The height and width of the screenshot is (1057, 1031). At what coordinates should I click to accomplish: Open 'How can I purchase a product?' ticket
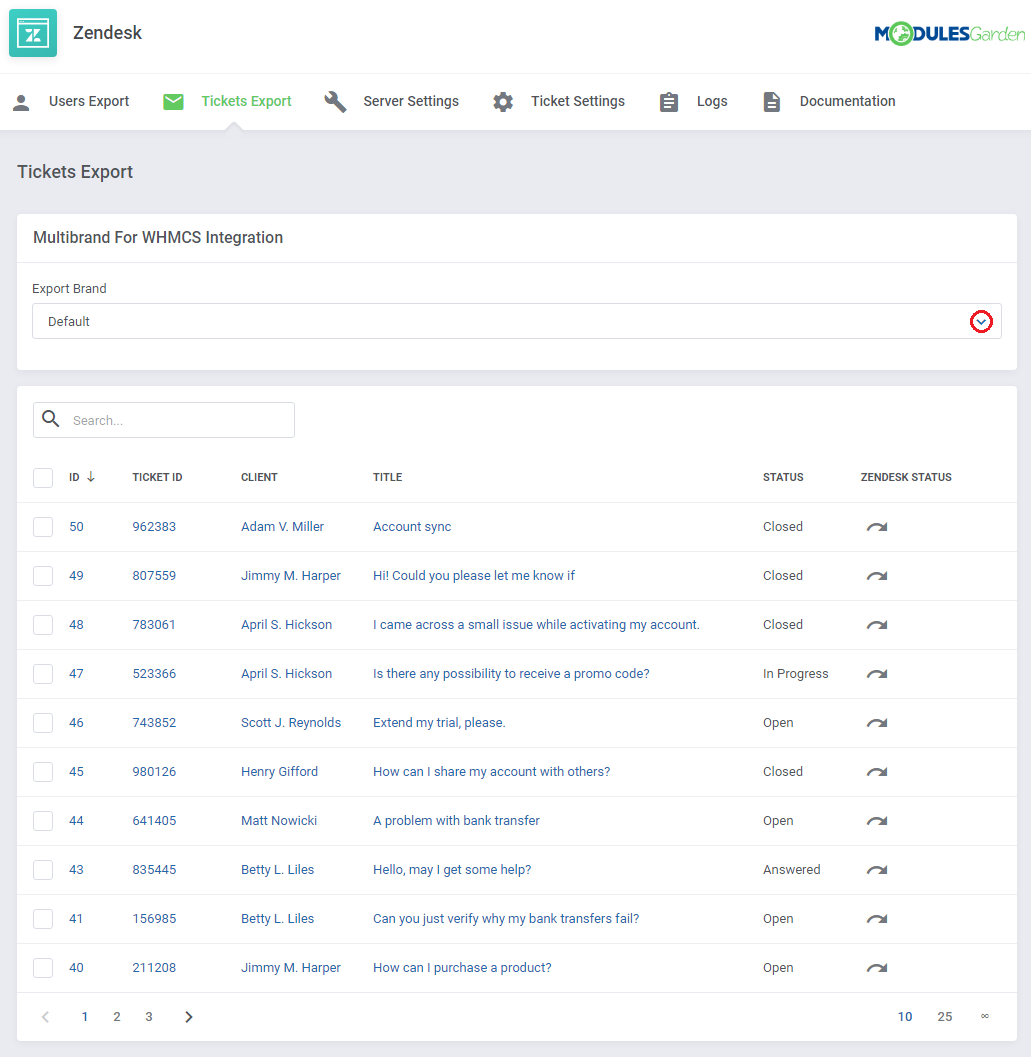(462, 967)
